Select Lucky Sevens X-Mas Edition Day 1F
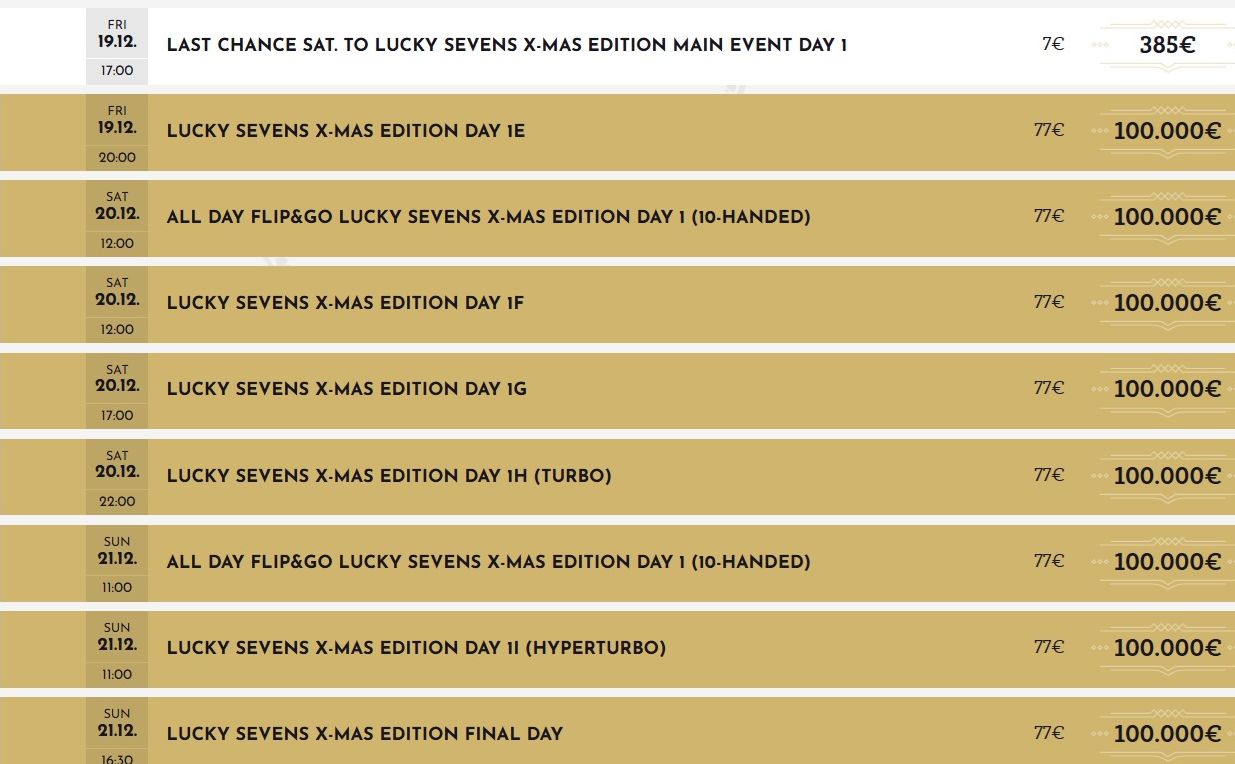This screenshot has height=764, width=1235. 345,303
